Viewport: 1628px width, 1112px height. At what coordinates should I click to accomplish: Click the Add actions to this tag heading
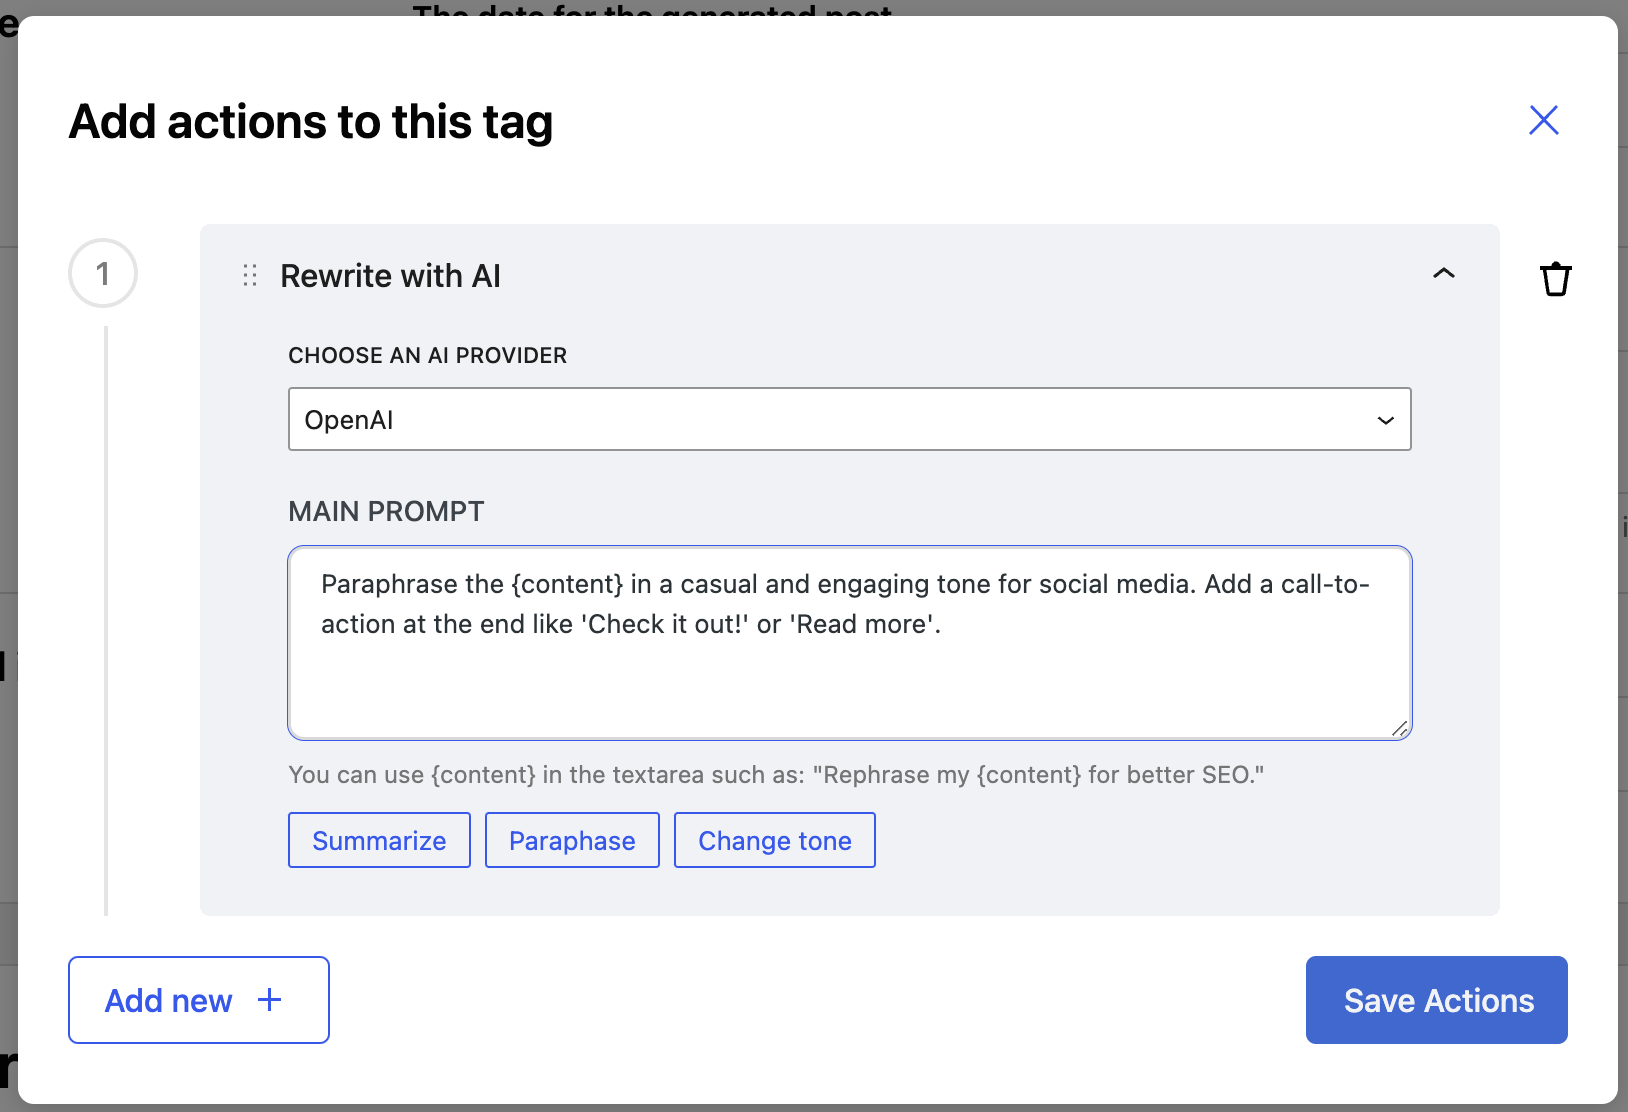(311, 122)
